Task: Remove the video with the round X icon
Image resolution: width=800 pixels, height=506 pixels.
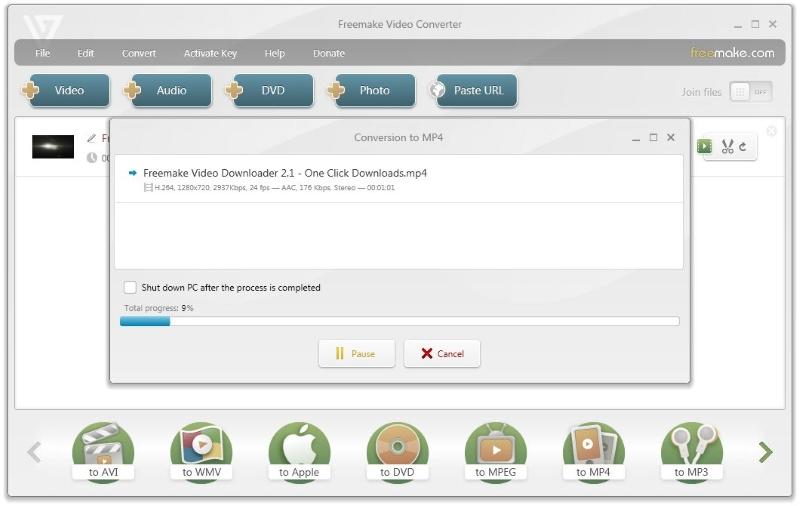Action: click(771, 131)
